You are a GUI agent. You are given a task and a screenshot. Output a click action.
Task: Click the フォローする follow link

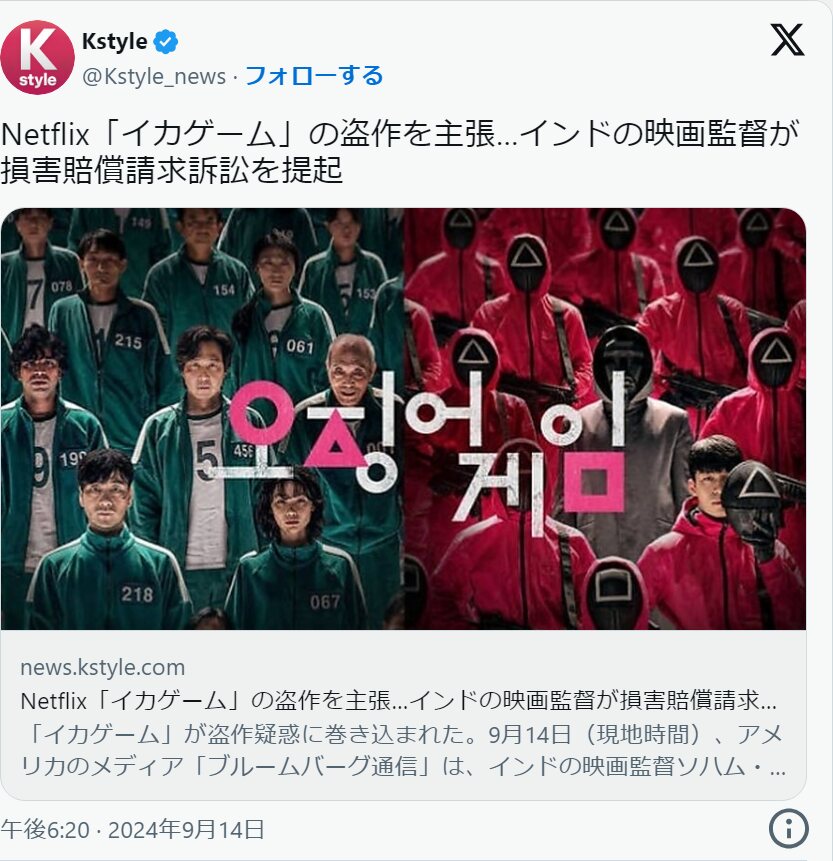tap(314, 76)
